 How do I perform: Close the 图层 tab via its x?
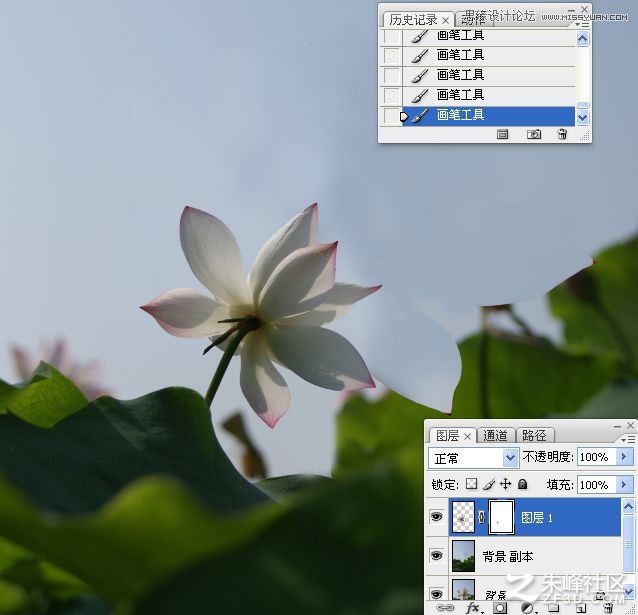(468, 437)
